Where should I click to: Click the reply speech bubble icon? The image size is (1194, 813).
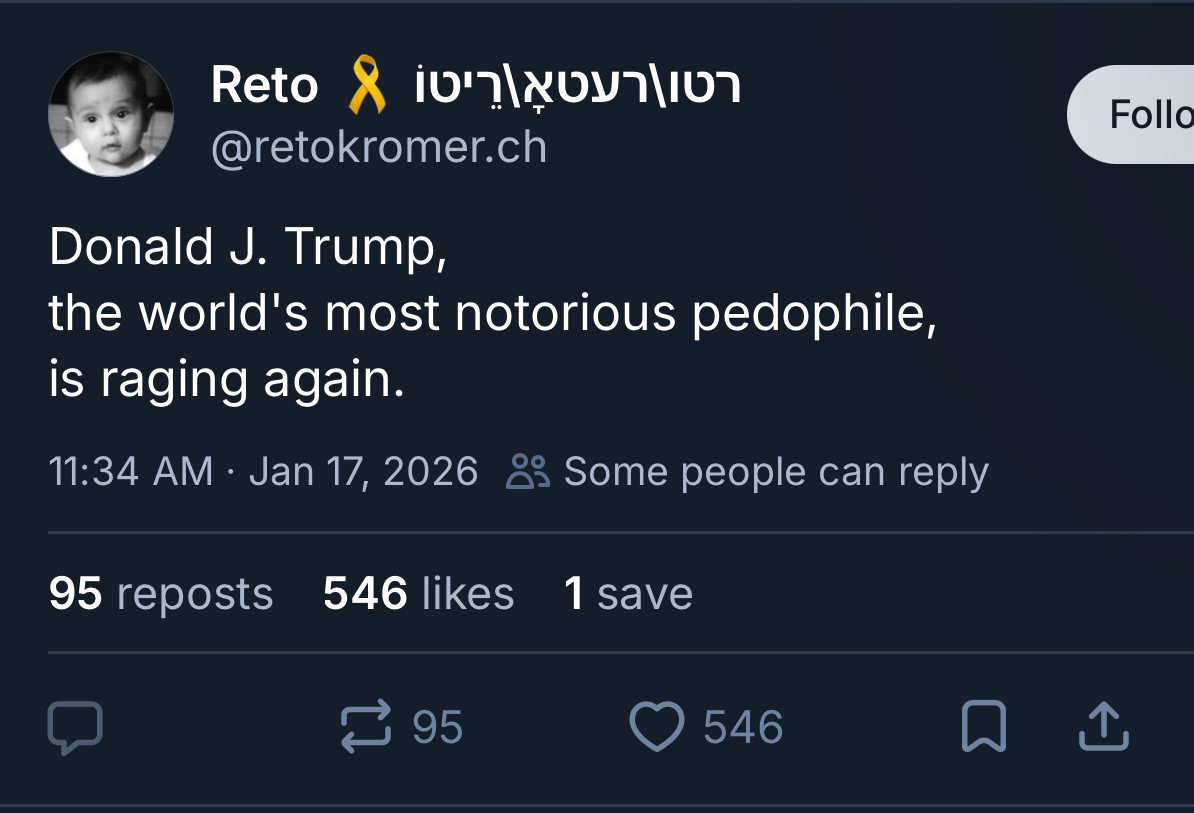coord(75,727)
